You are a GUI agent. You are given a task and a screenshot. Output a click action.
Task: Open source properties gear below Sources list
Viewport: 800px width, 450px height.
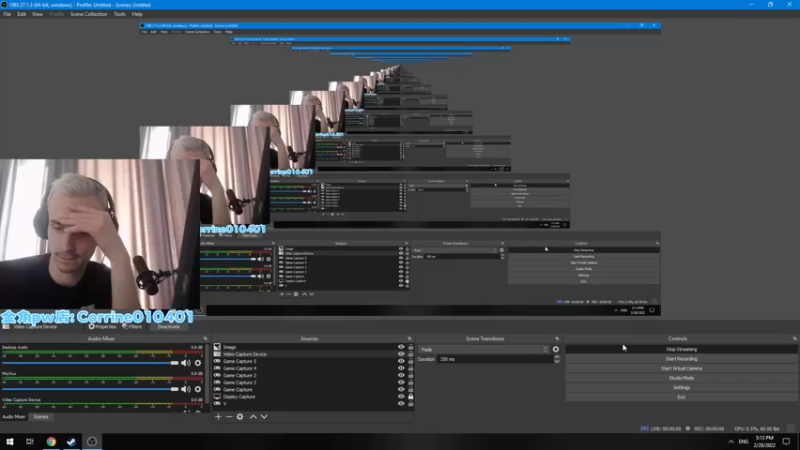[x=240, y=417]
